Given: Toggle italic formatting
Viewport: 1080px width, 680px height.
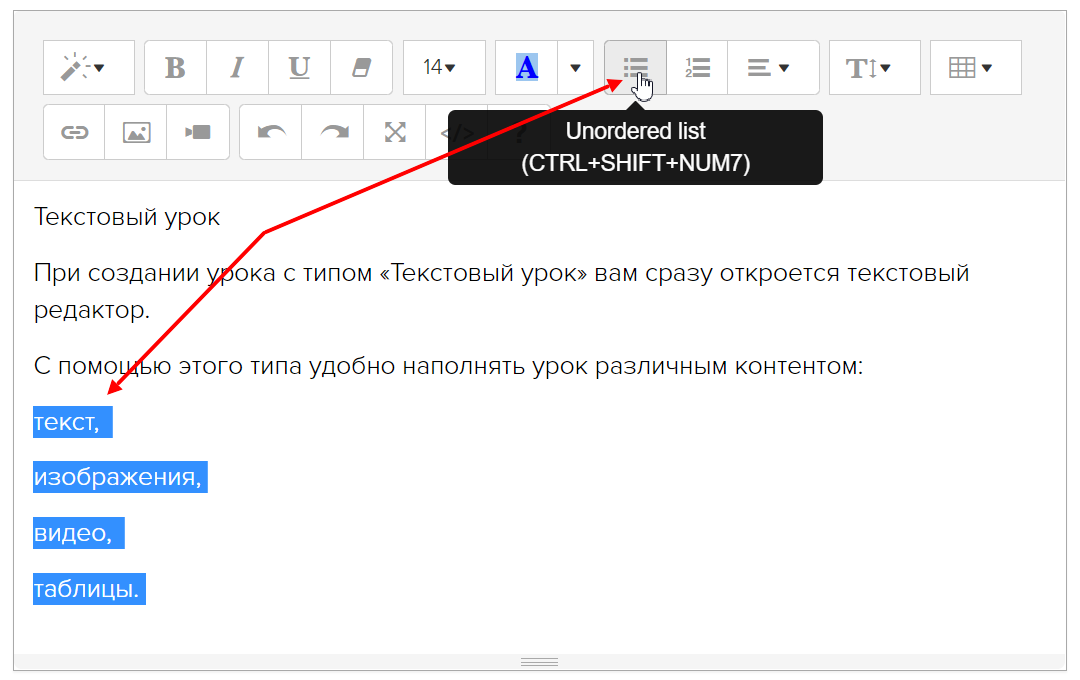Looking at the screenshot, I should [x=237, y=68].
